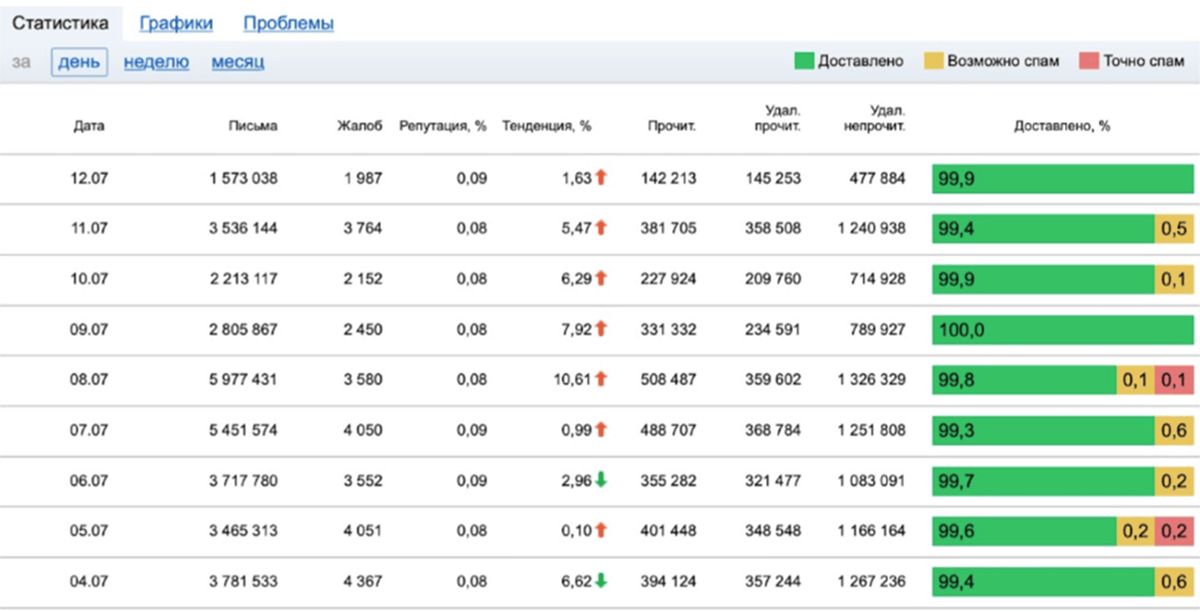Click the red Точно спам legend swatch
This screenshot has height=612, width=1200.
pyautogui.click(x=1088, y=61)
